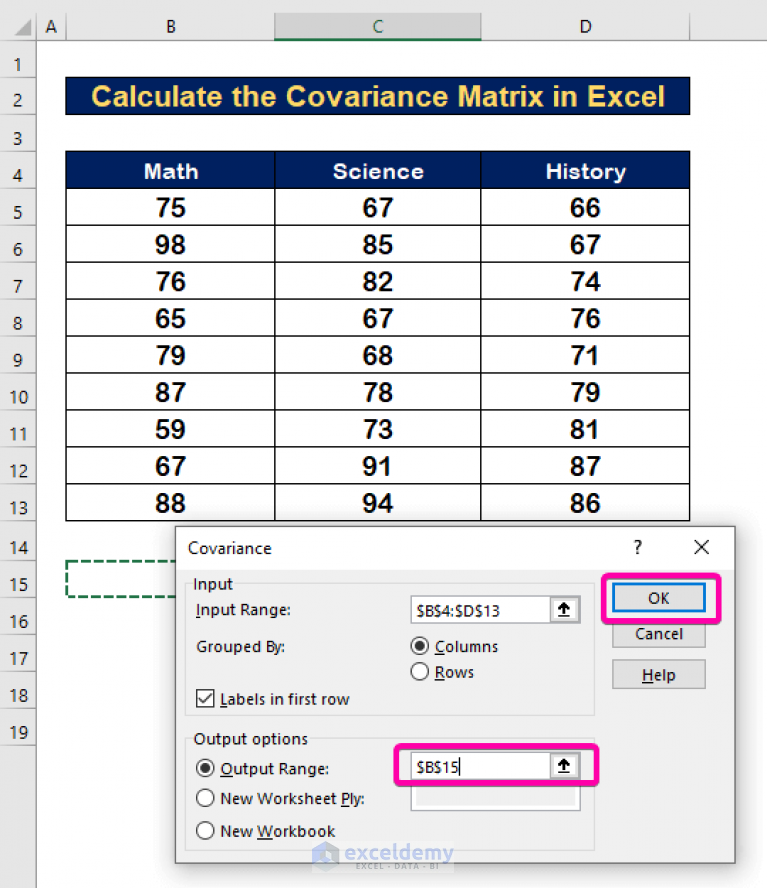This screenshot has height=888, width=767.
Task: Click the question mark help icon in Covariance title bar
Action: tap(638, 547)
